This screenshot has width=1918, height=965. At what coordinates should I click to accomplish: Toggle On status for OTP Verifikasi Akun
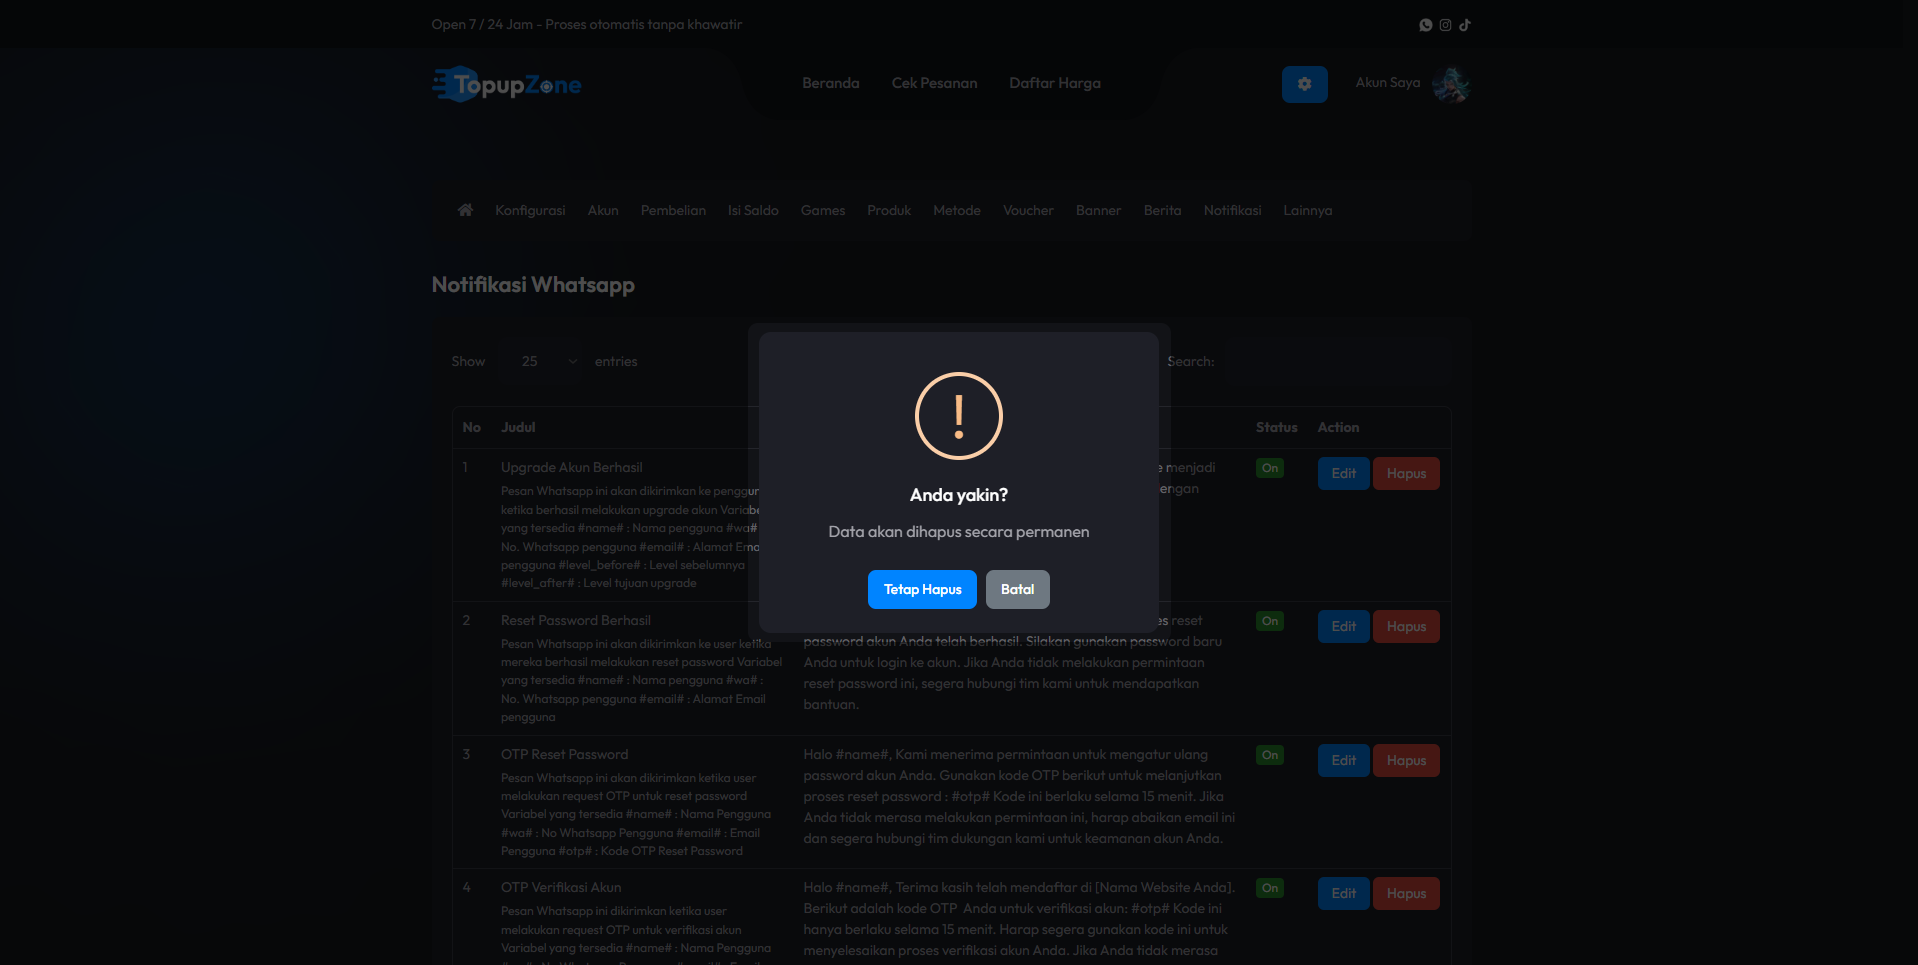(x=1270, y=888)
